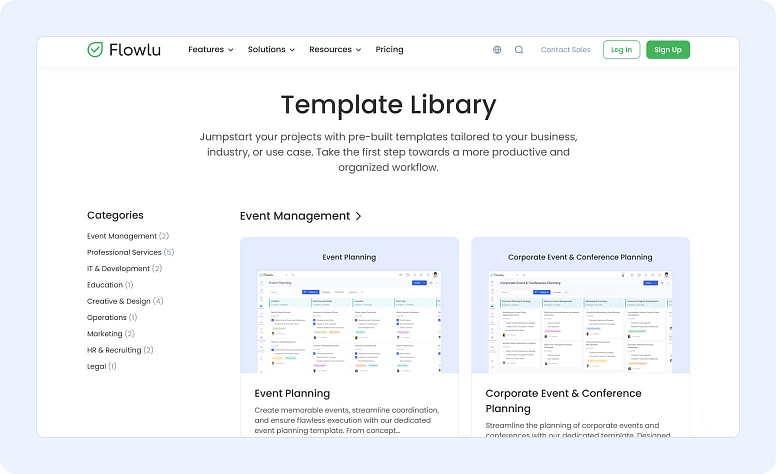Viewport: 776px width, 474px height.
Task: Click the green Sign Up button
Action: [x=667, y=50]
